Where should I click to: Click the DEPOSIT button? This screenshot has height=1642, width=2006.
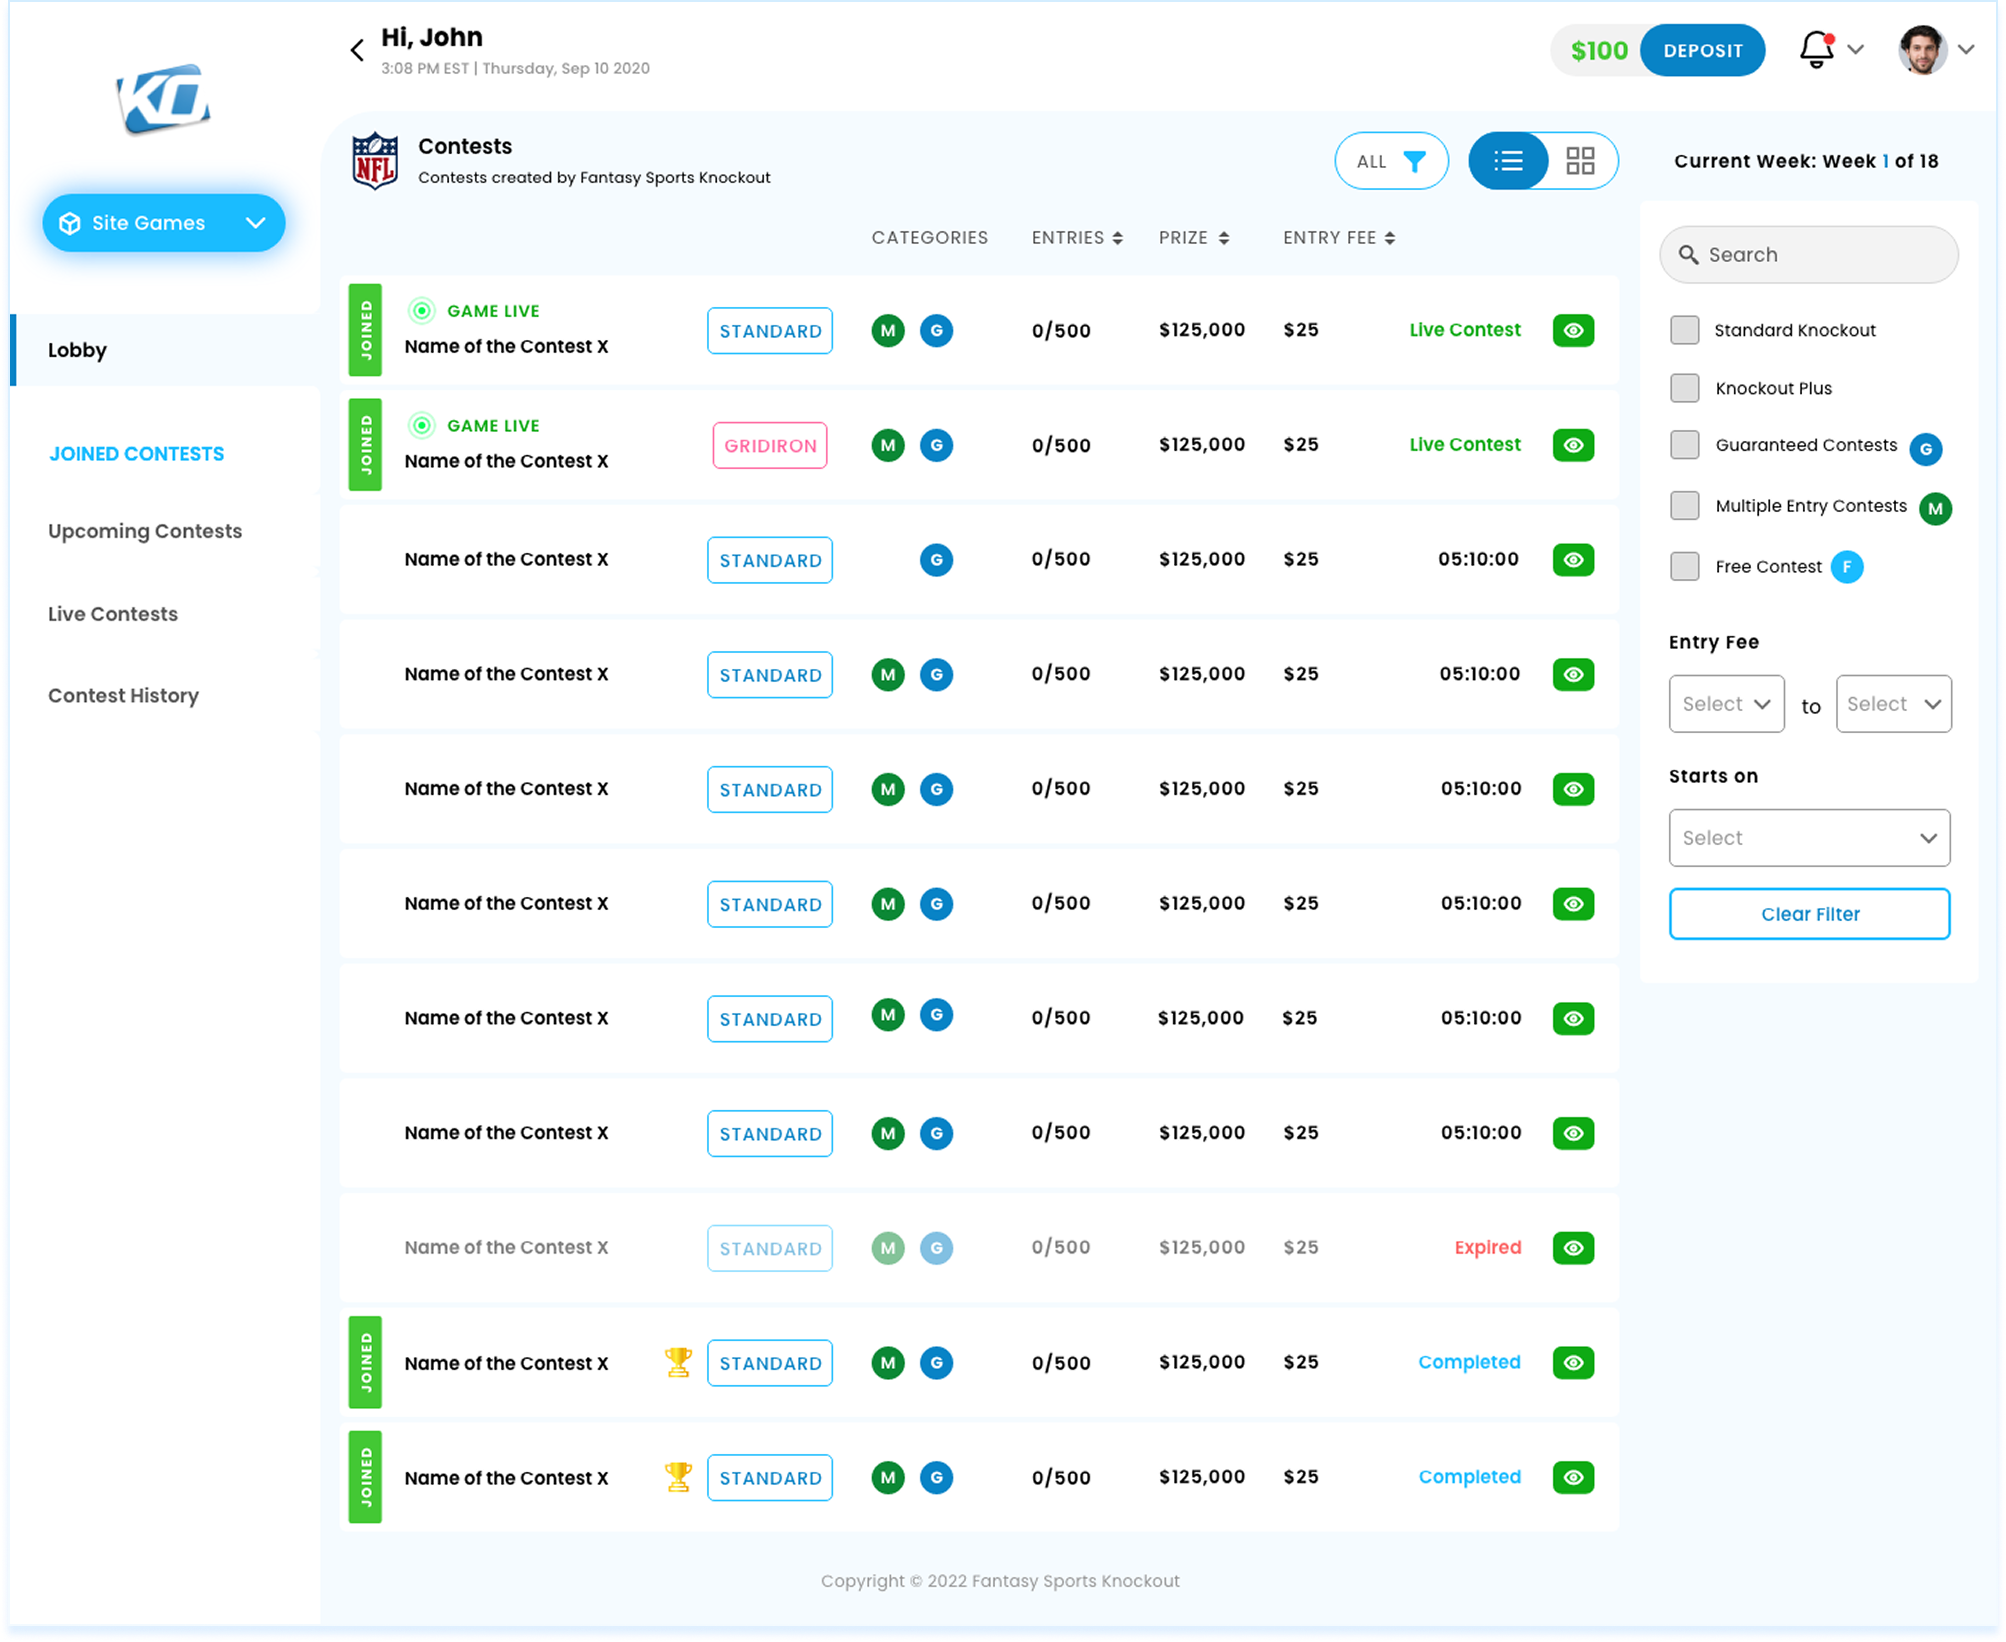click(1702, 51)
